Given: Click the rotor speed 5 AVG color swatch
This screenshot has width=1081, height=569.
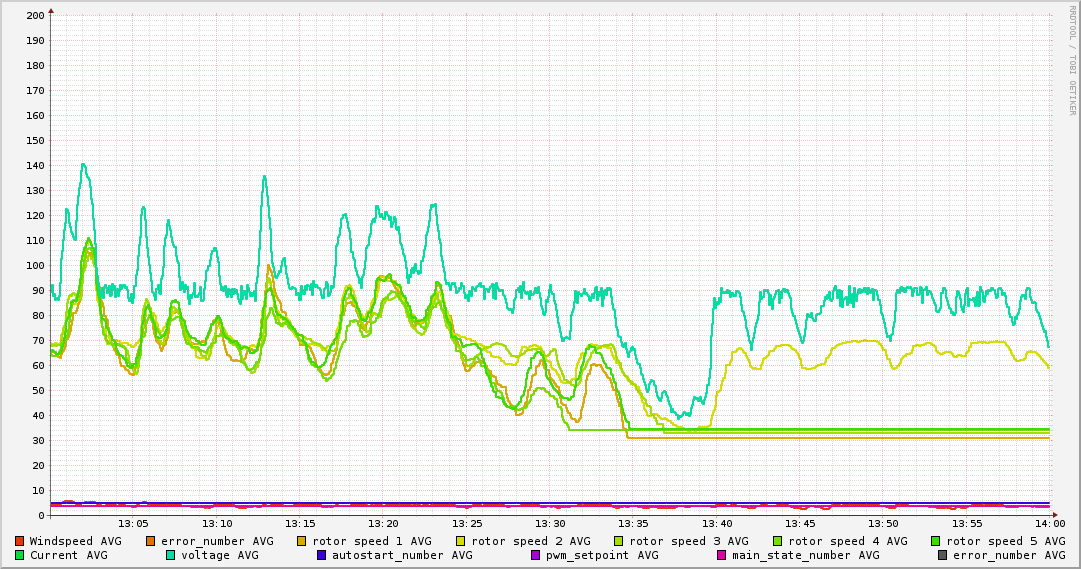Looking at the screenshot, I should (x=936, y=541).
